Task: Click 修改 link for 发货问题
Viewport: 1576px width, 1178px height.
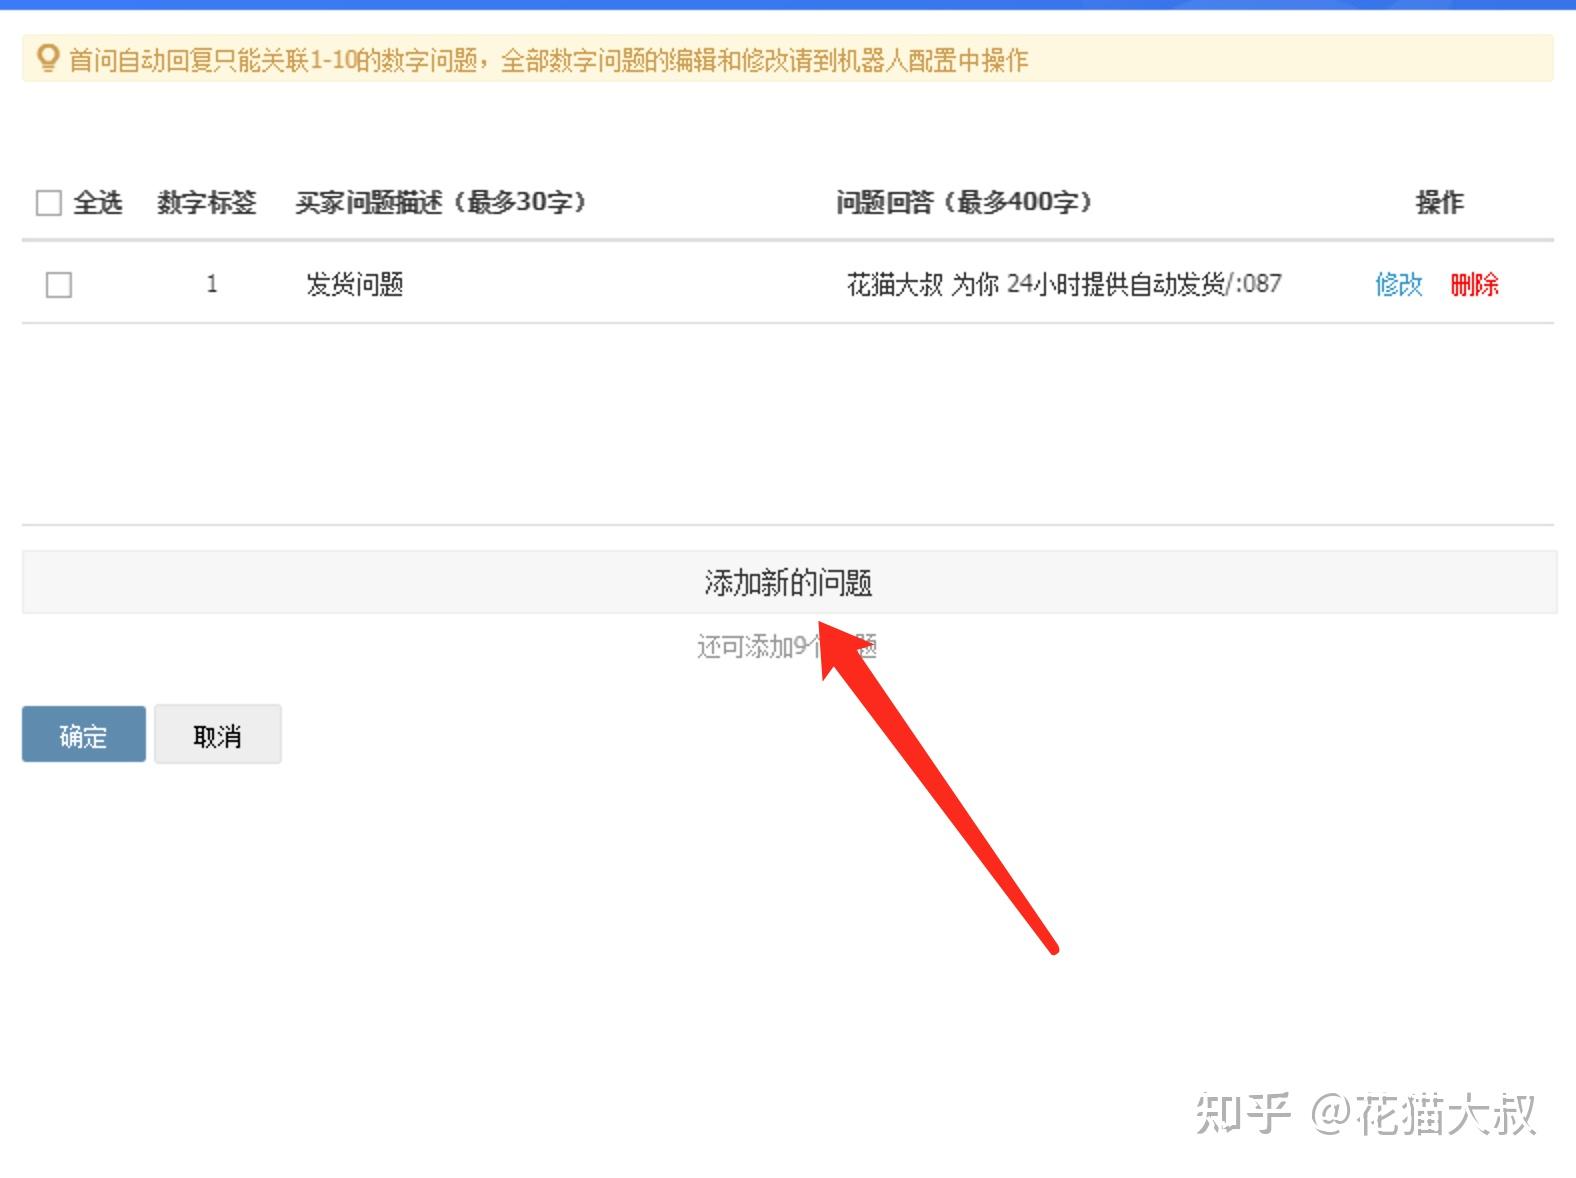Action: click(1399, 285)
